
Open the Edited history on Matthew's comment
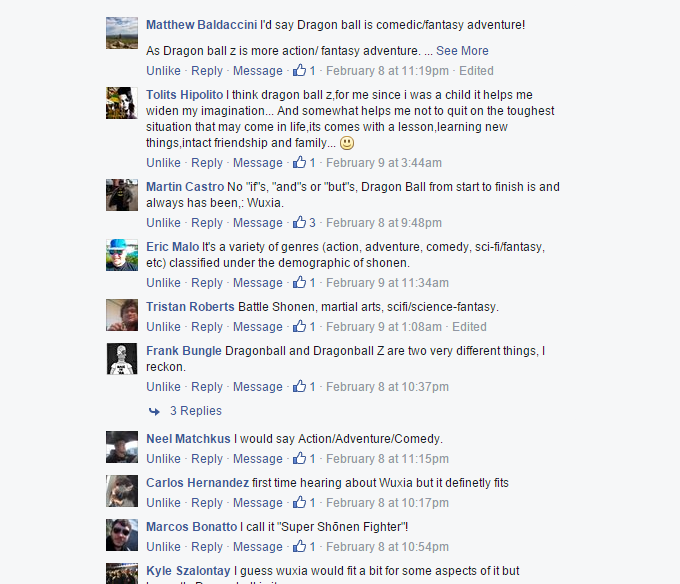[x=476, y=71]
